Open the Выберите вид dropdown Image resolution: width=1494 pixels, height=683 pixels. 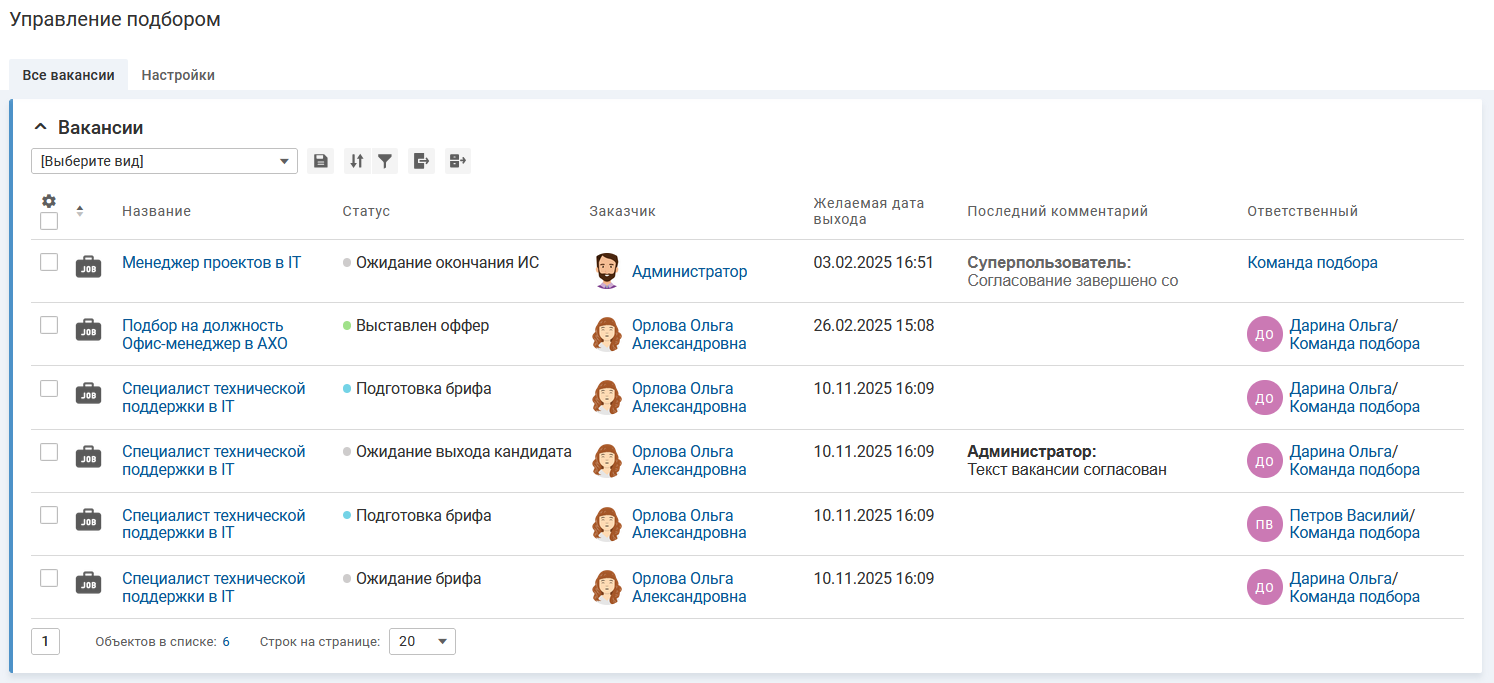pyautogui.click(x=165, y=161)
